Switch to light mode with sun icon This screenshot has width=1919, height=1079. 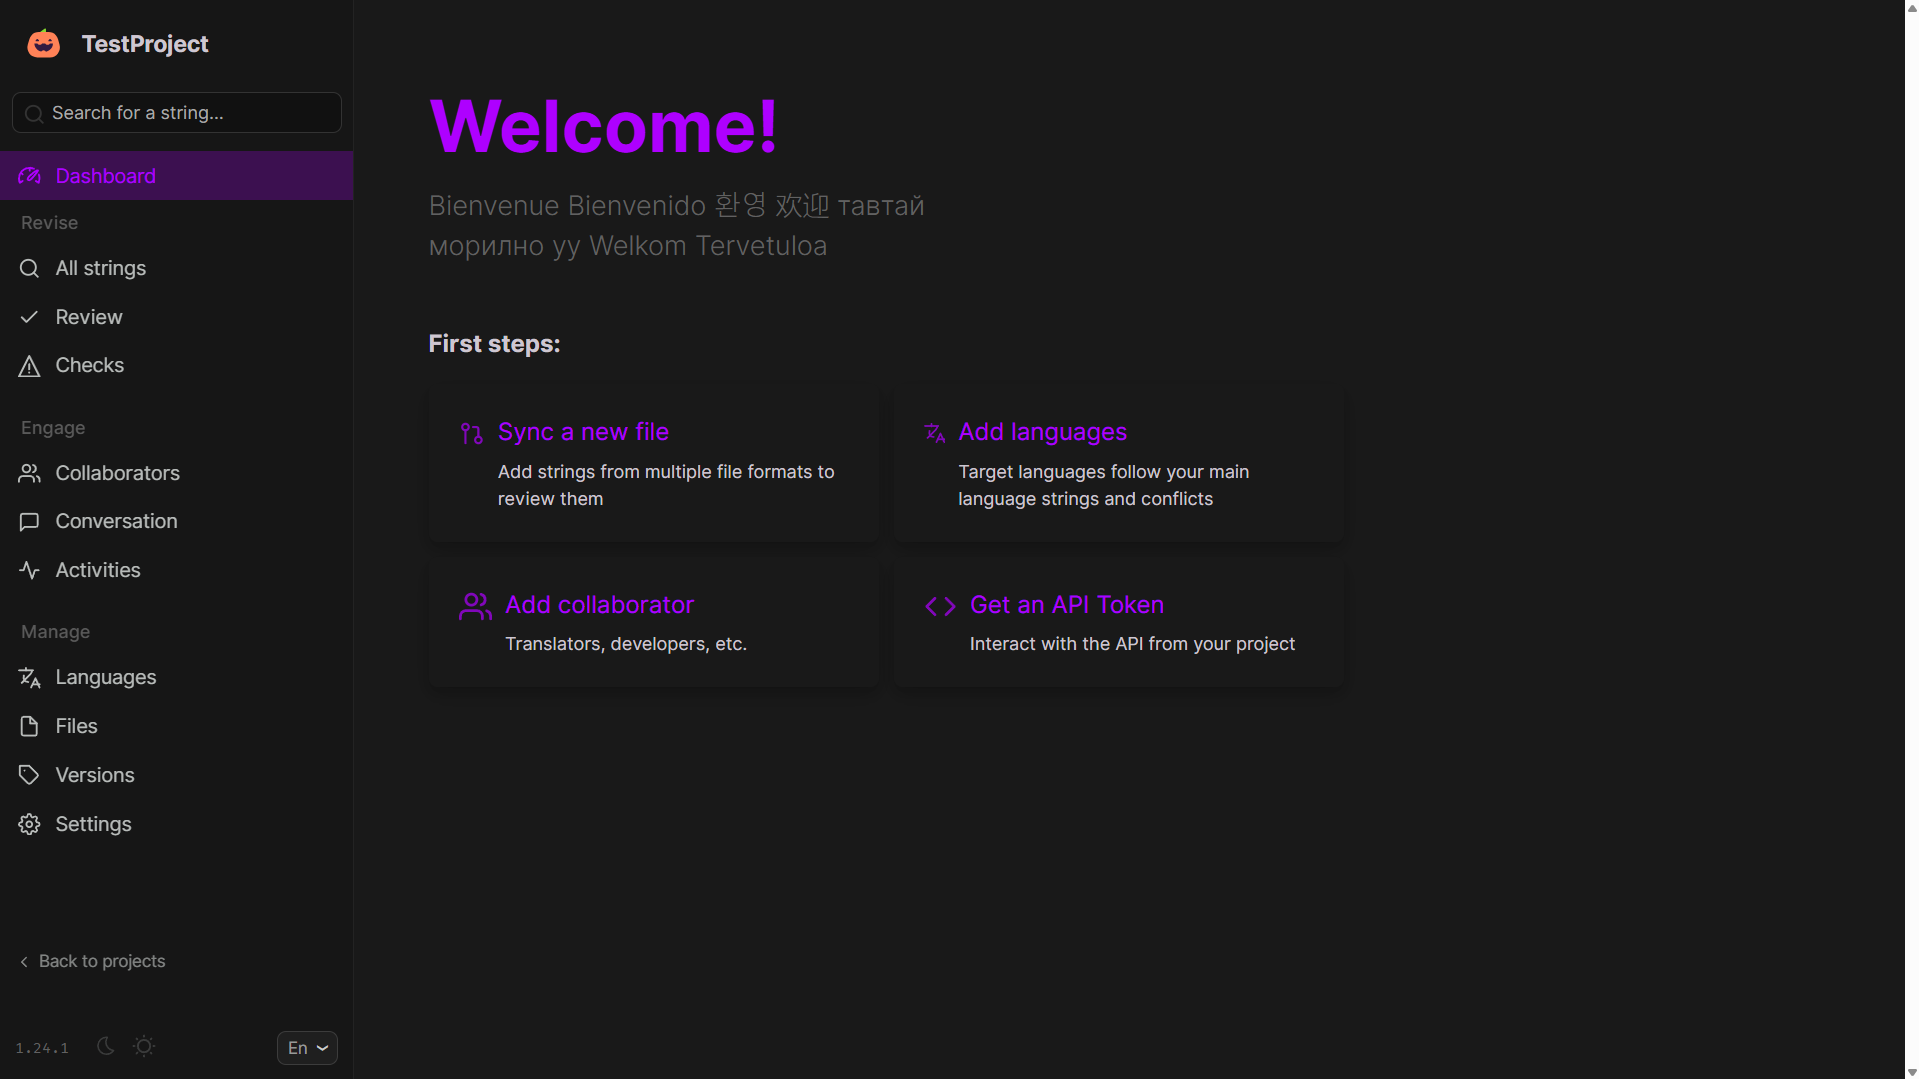(144, 1046)
